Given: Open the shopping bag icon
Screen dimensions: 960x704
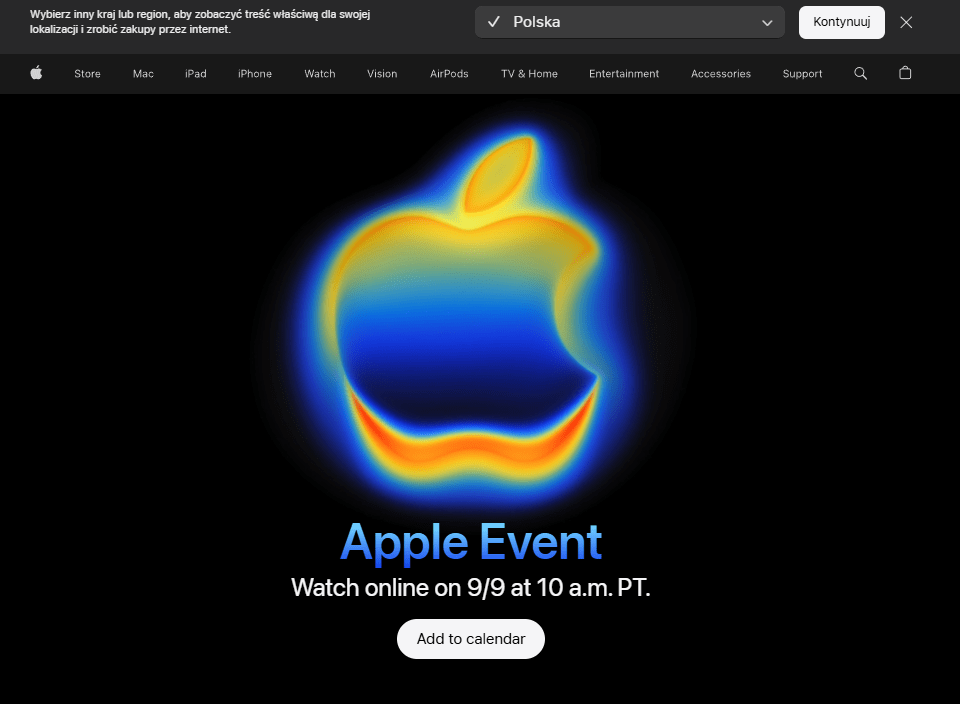Looking at the screenshot, I should 905,73.
